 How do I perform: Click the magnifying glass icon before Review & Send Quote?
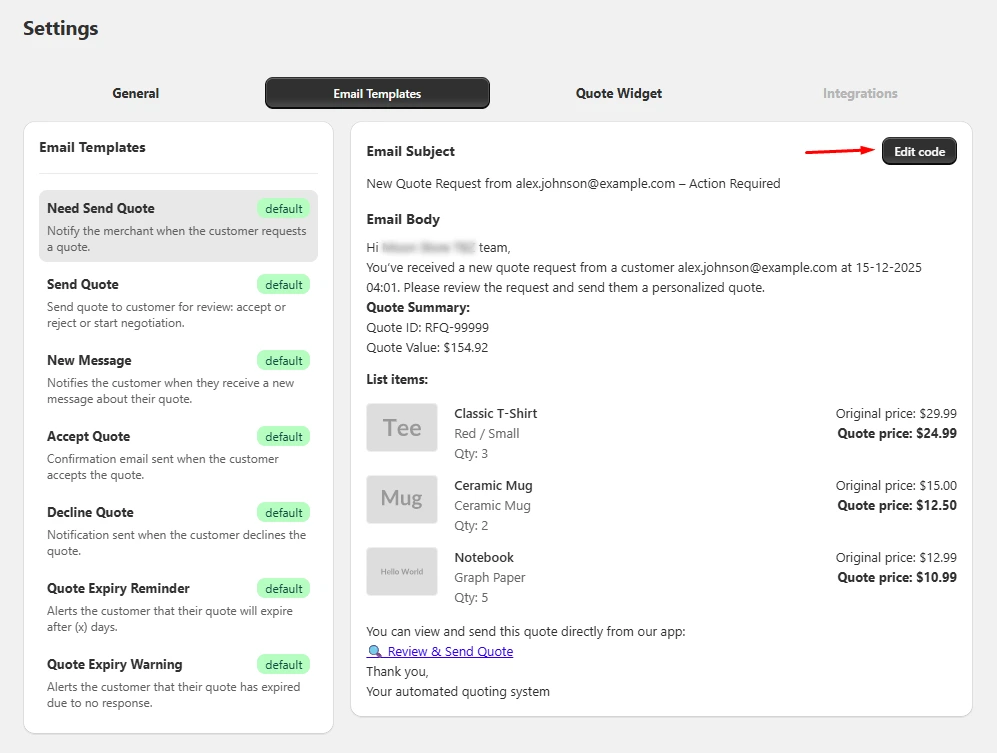[374, 651]
